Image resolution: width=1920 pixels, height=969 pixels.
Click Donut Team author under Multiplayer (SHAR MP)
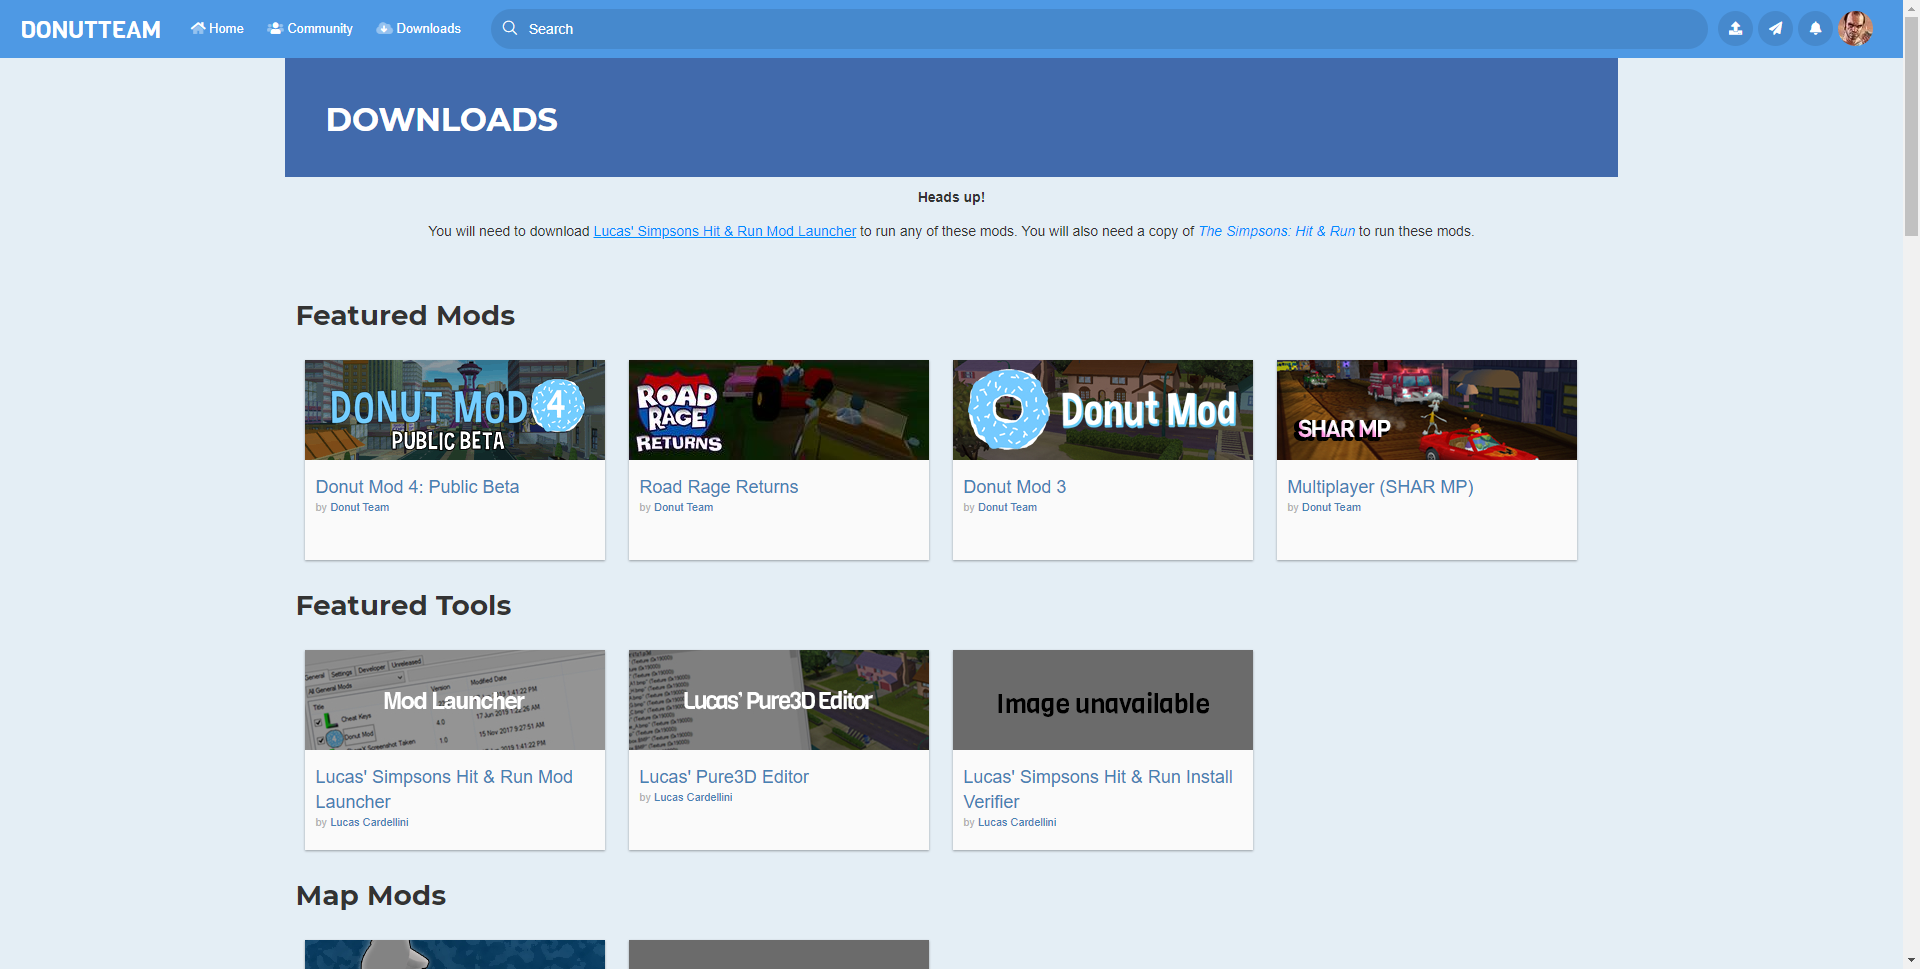pos(1332,507)
